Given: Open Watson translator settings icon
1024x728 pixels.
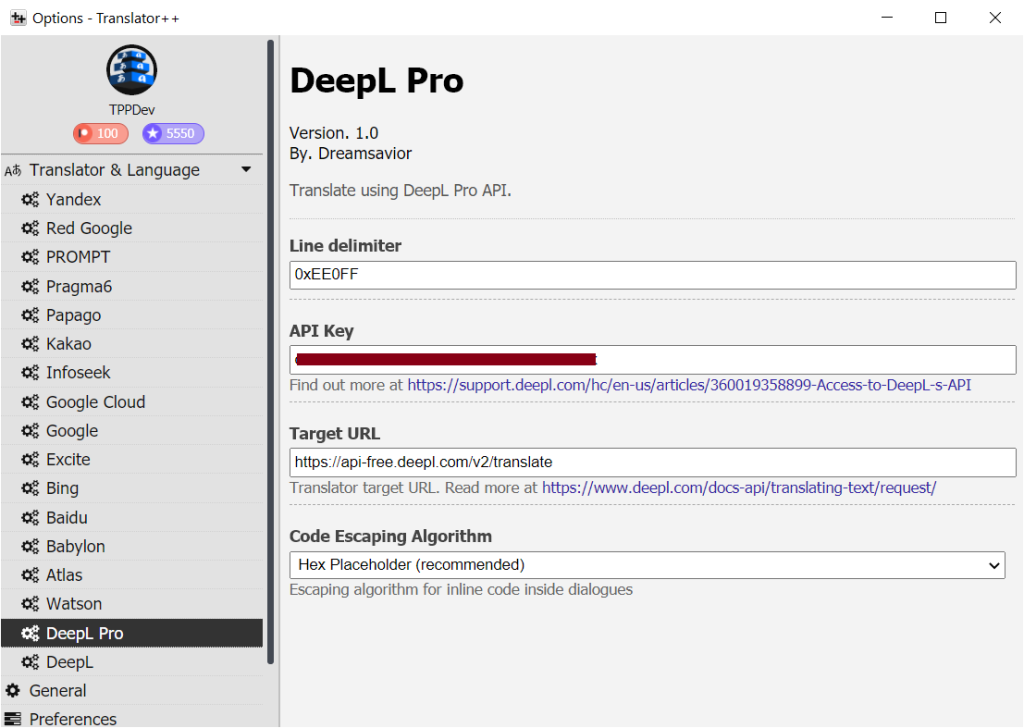Looking at the screenshot, I should pos(28,604).
